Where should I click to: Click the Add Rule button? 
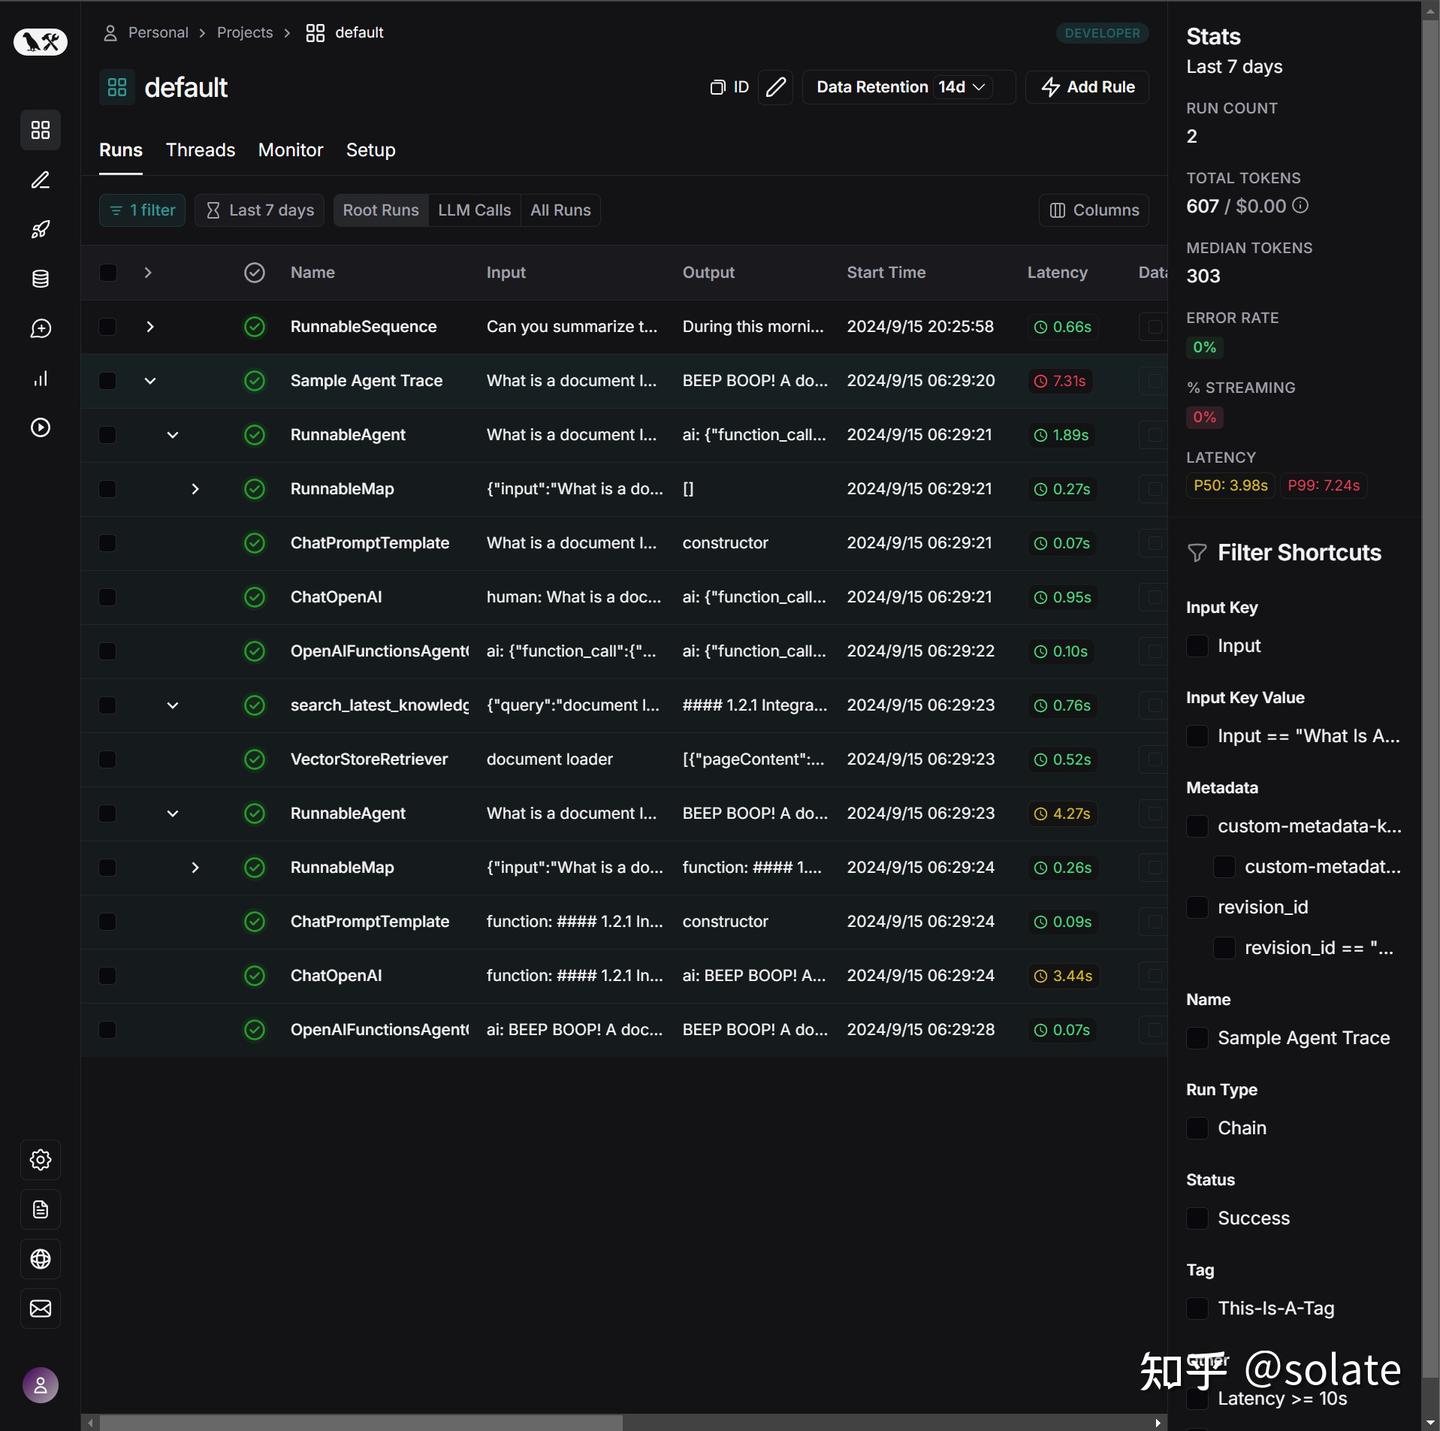[x=1087, y=87]
